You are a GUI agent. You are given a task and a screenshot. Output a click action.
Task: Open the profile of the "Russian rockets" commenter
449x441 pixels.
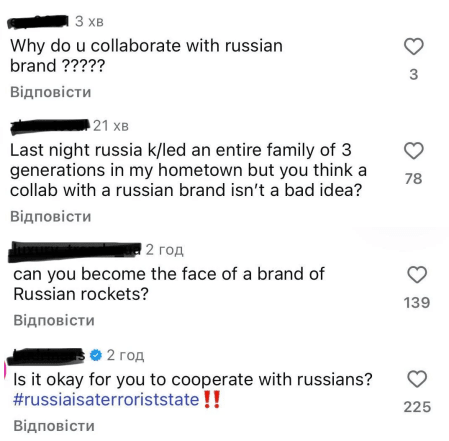(75, 250)
